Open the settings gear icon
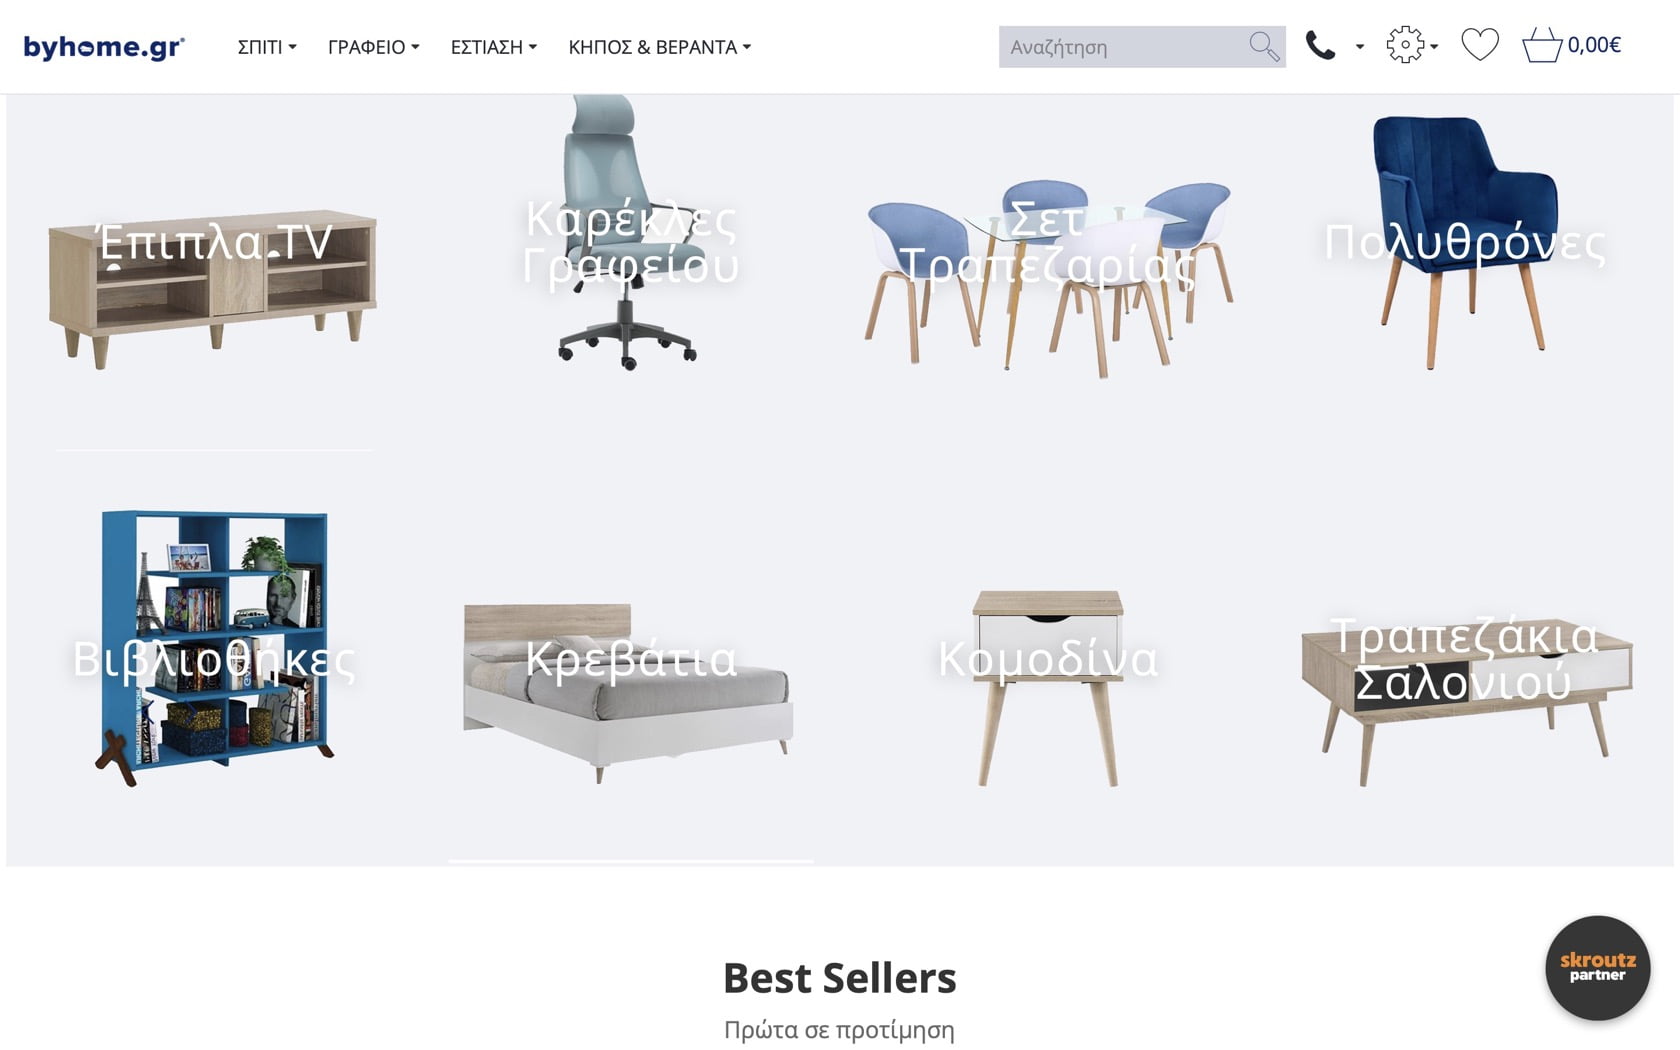This screenshot has width=1680, height=1050. click(1405, 46)
